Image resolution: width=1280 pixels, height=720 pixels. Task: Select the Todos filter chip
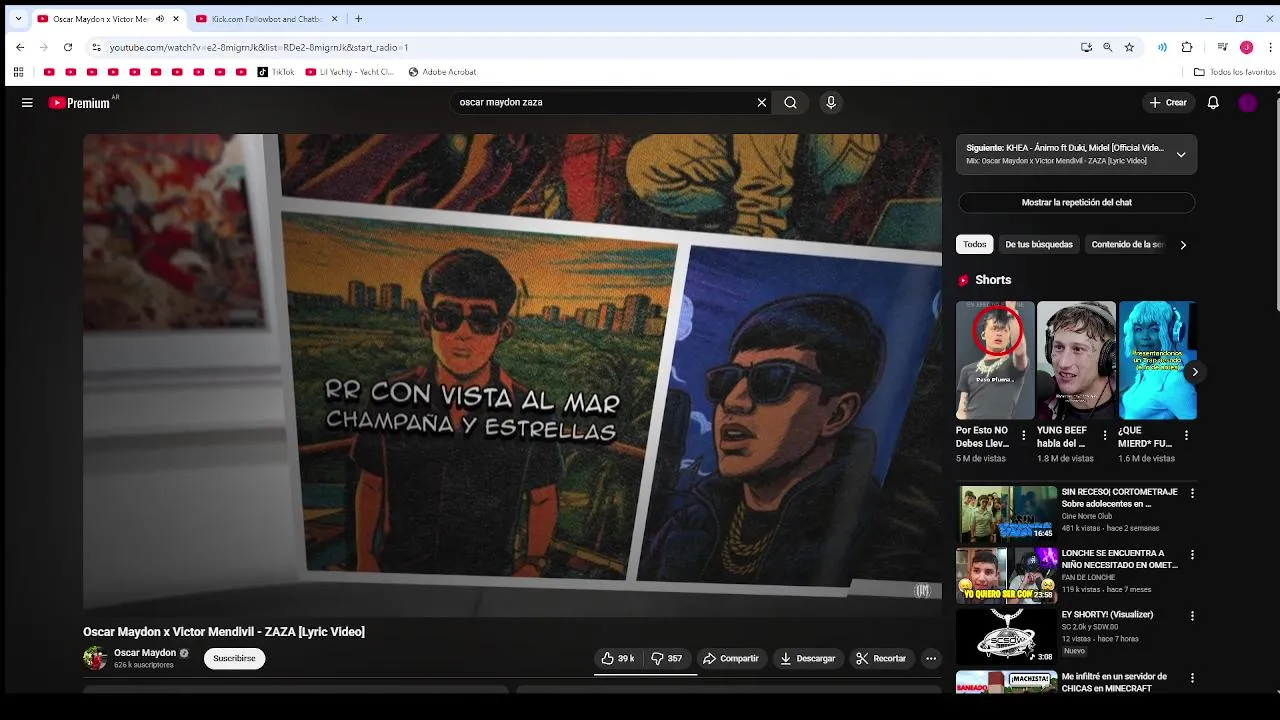coord(974,244)
